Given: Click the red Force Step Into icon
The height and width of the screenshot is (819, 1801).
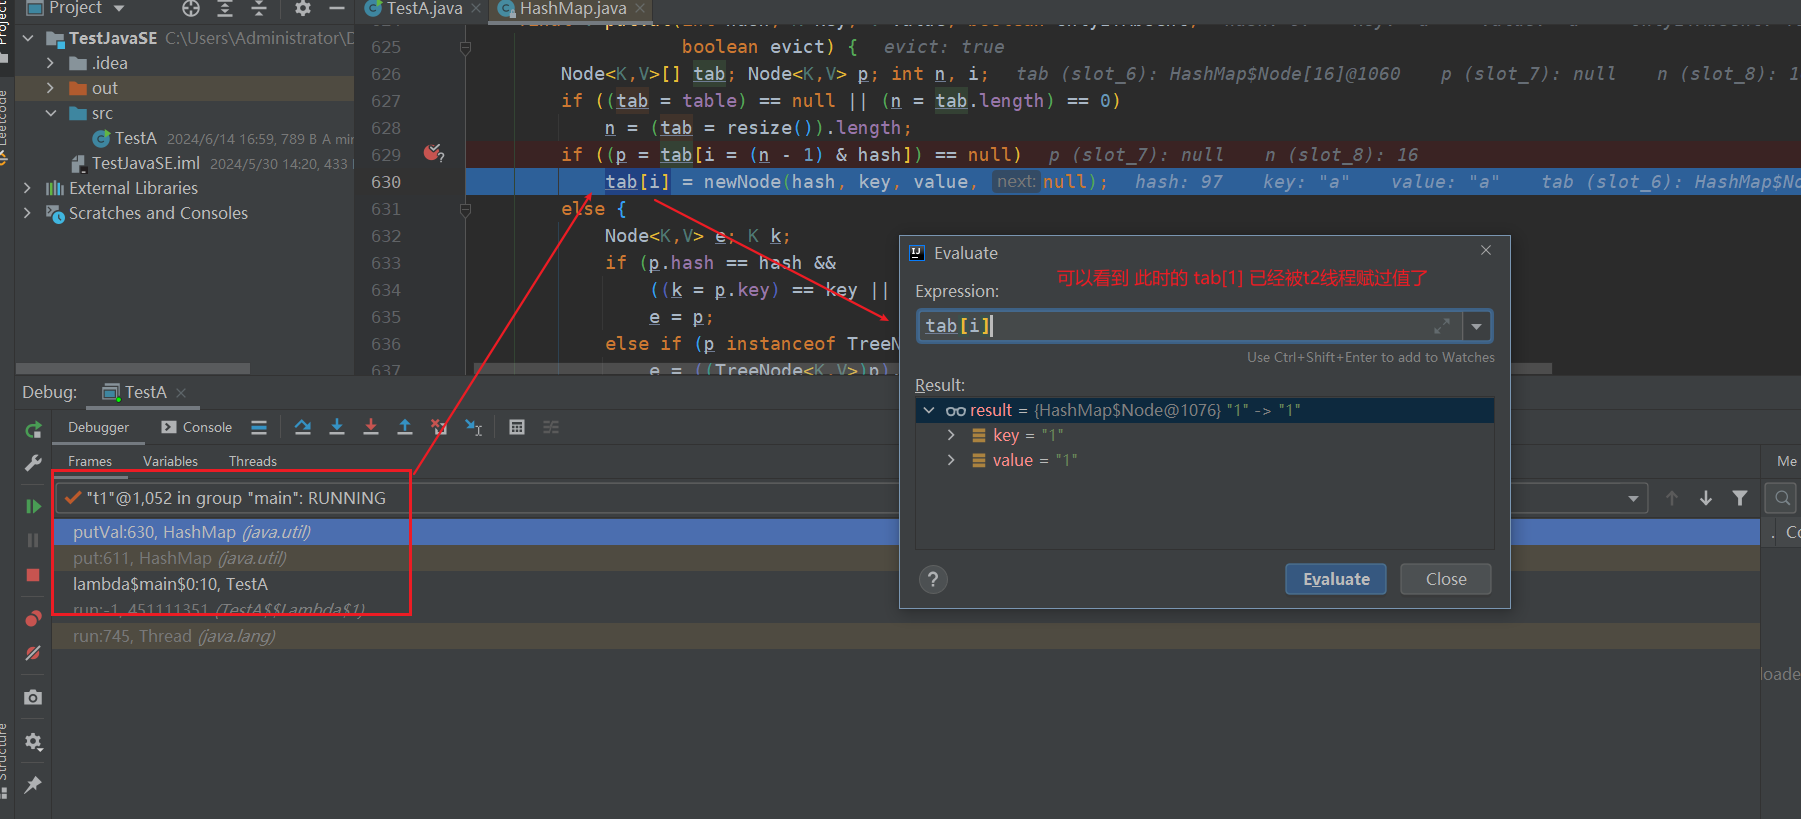Looking at the screenshot, I should coord(371,427).
